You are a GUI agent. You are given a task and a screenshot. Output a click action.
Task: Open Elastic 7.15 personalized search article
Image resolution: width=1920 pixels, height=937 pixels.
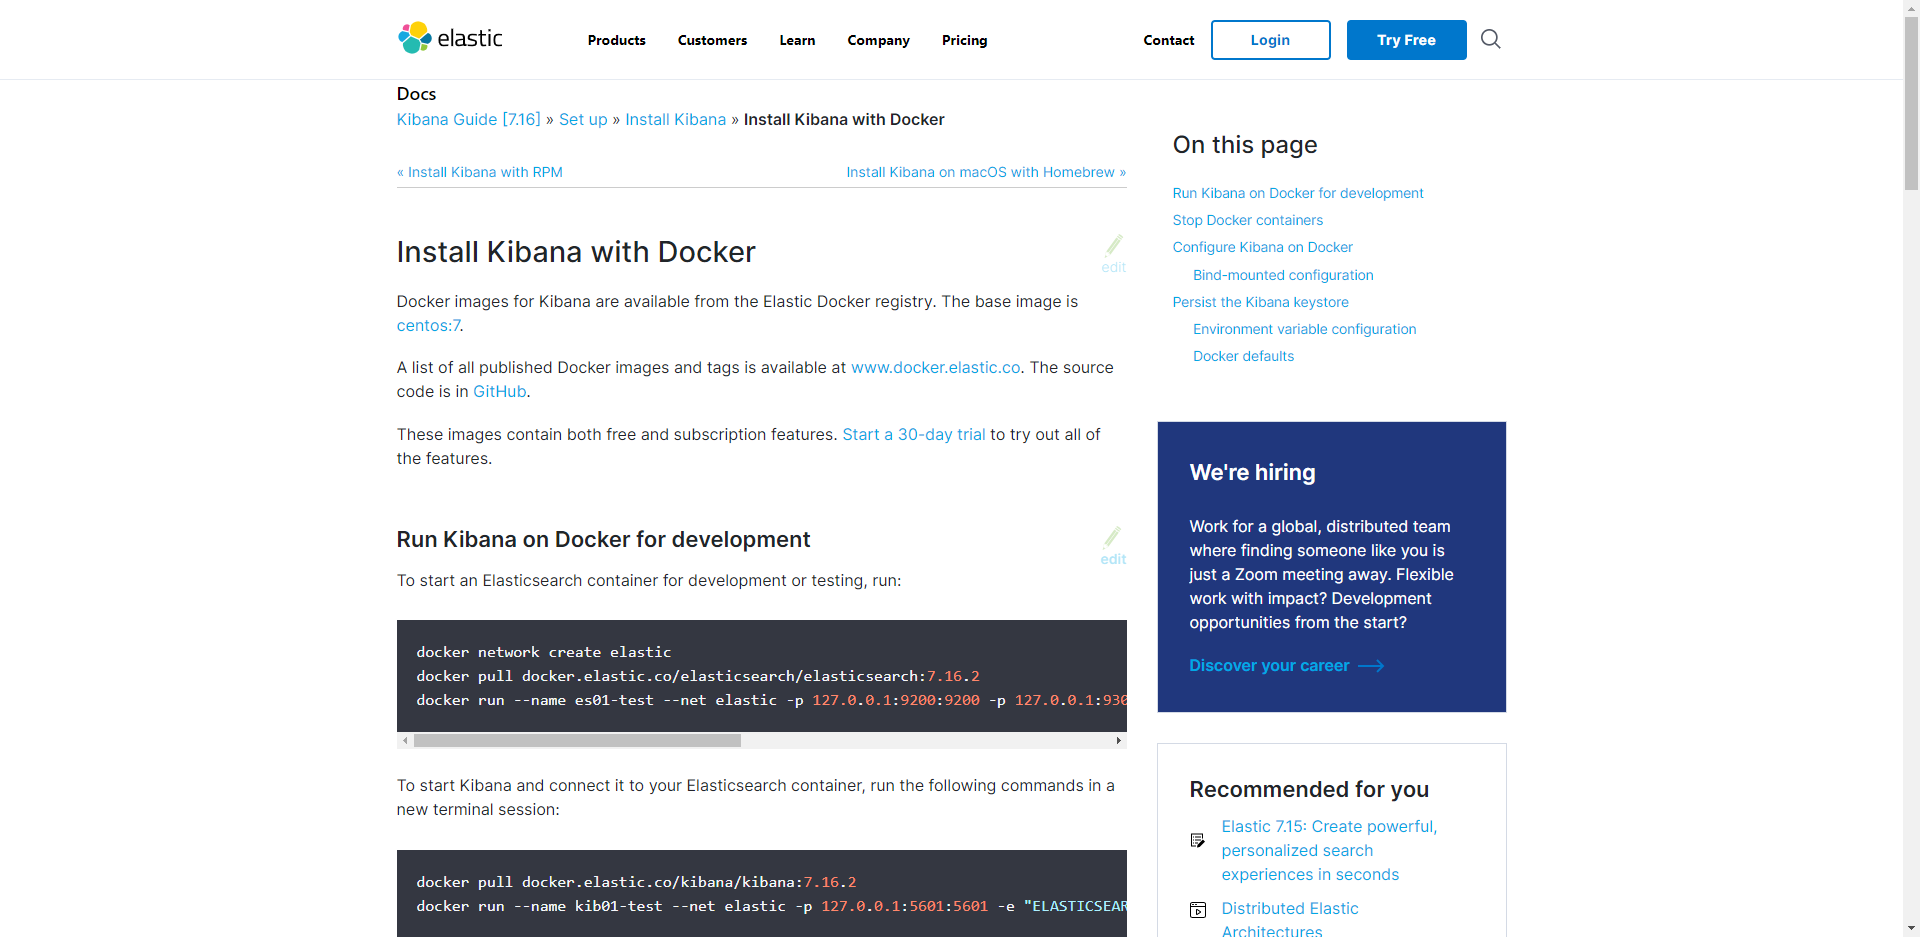(x=1329, y=850)
